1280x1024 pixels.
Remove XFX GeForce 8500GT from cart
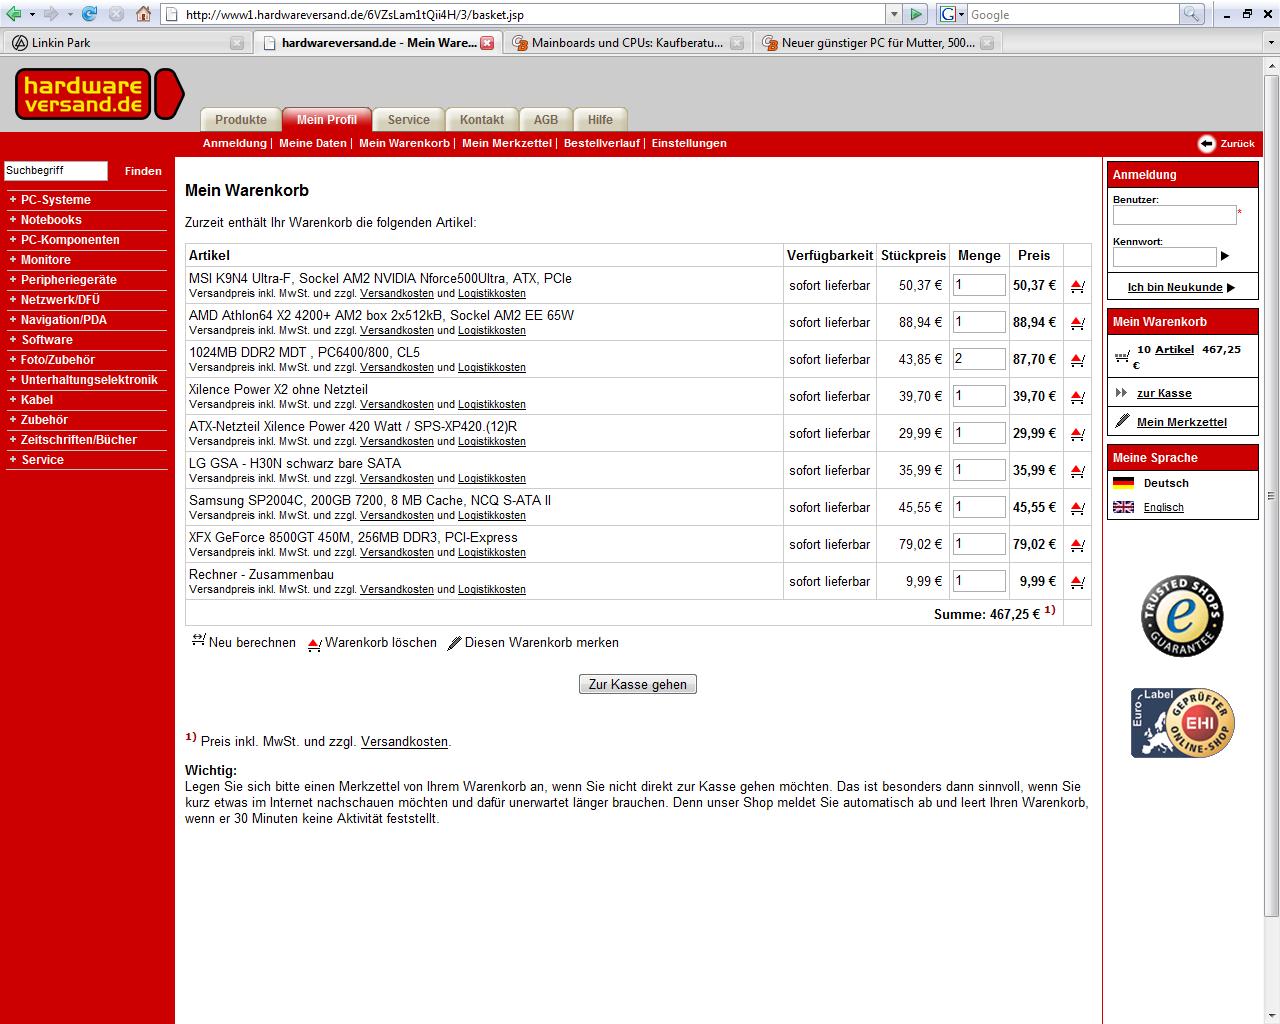(1077, 545)
